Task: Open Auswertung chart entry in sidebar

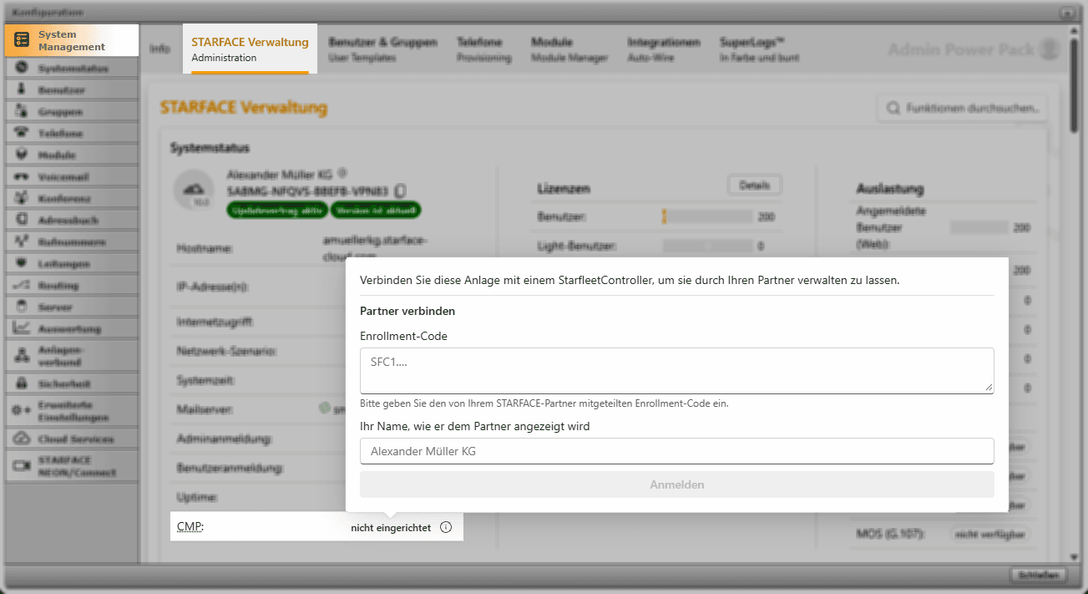Action: click(x=71, y=328)
